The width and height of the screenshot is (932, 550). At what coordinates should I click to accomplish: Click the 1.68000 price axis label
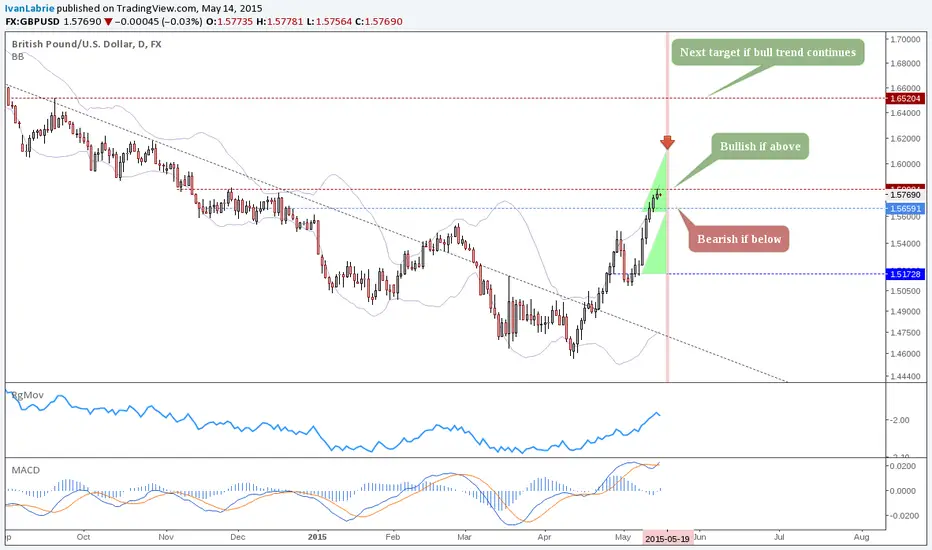coord(905,64)
